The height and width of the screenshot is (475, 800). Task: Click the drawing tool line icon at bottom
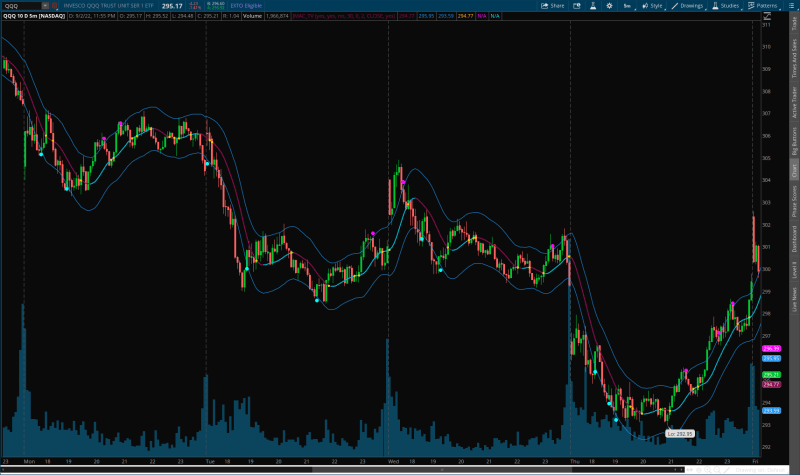point(728,469)
